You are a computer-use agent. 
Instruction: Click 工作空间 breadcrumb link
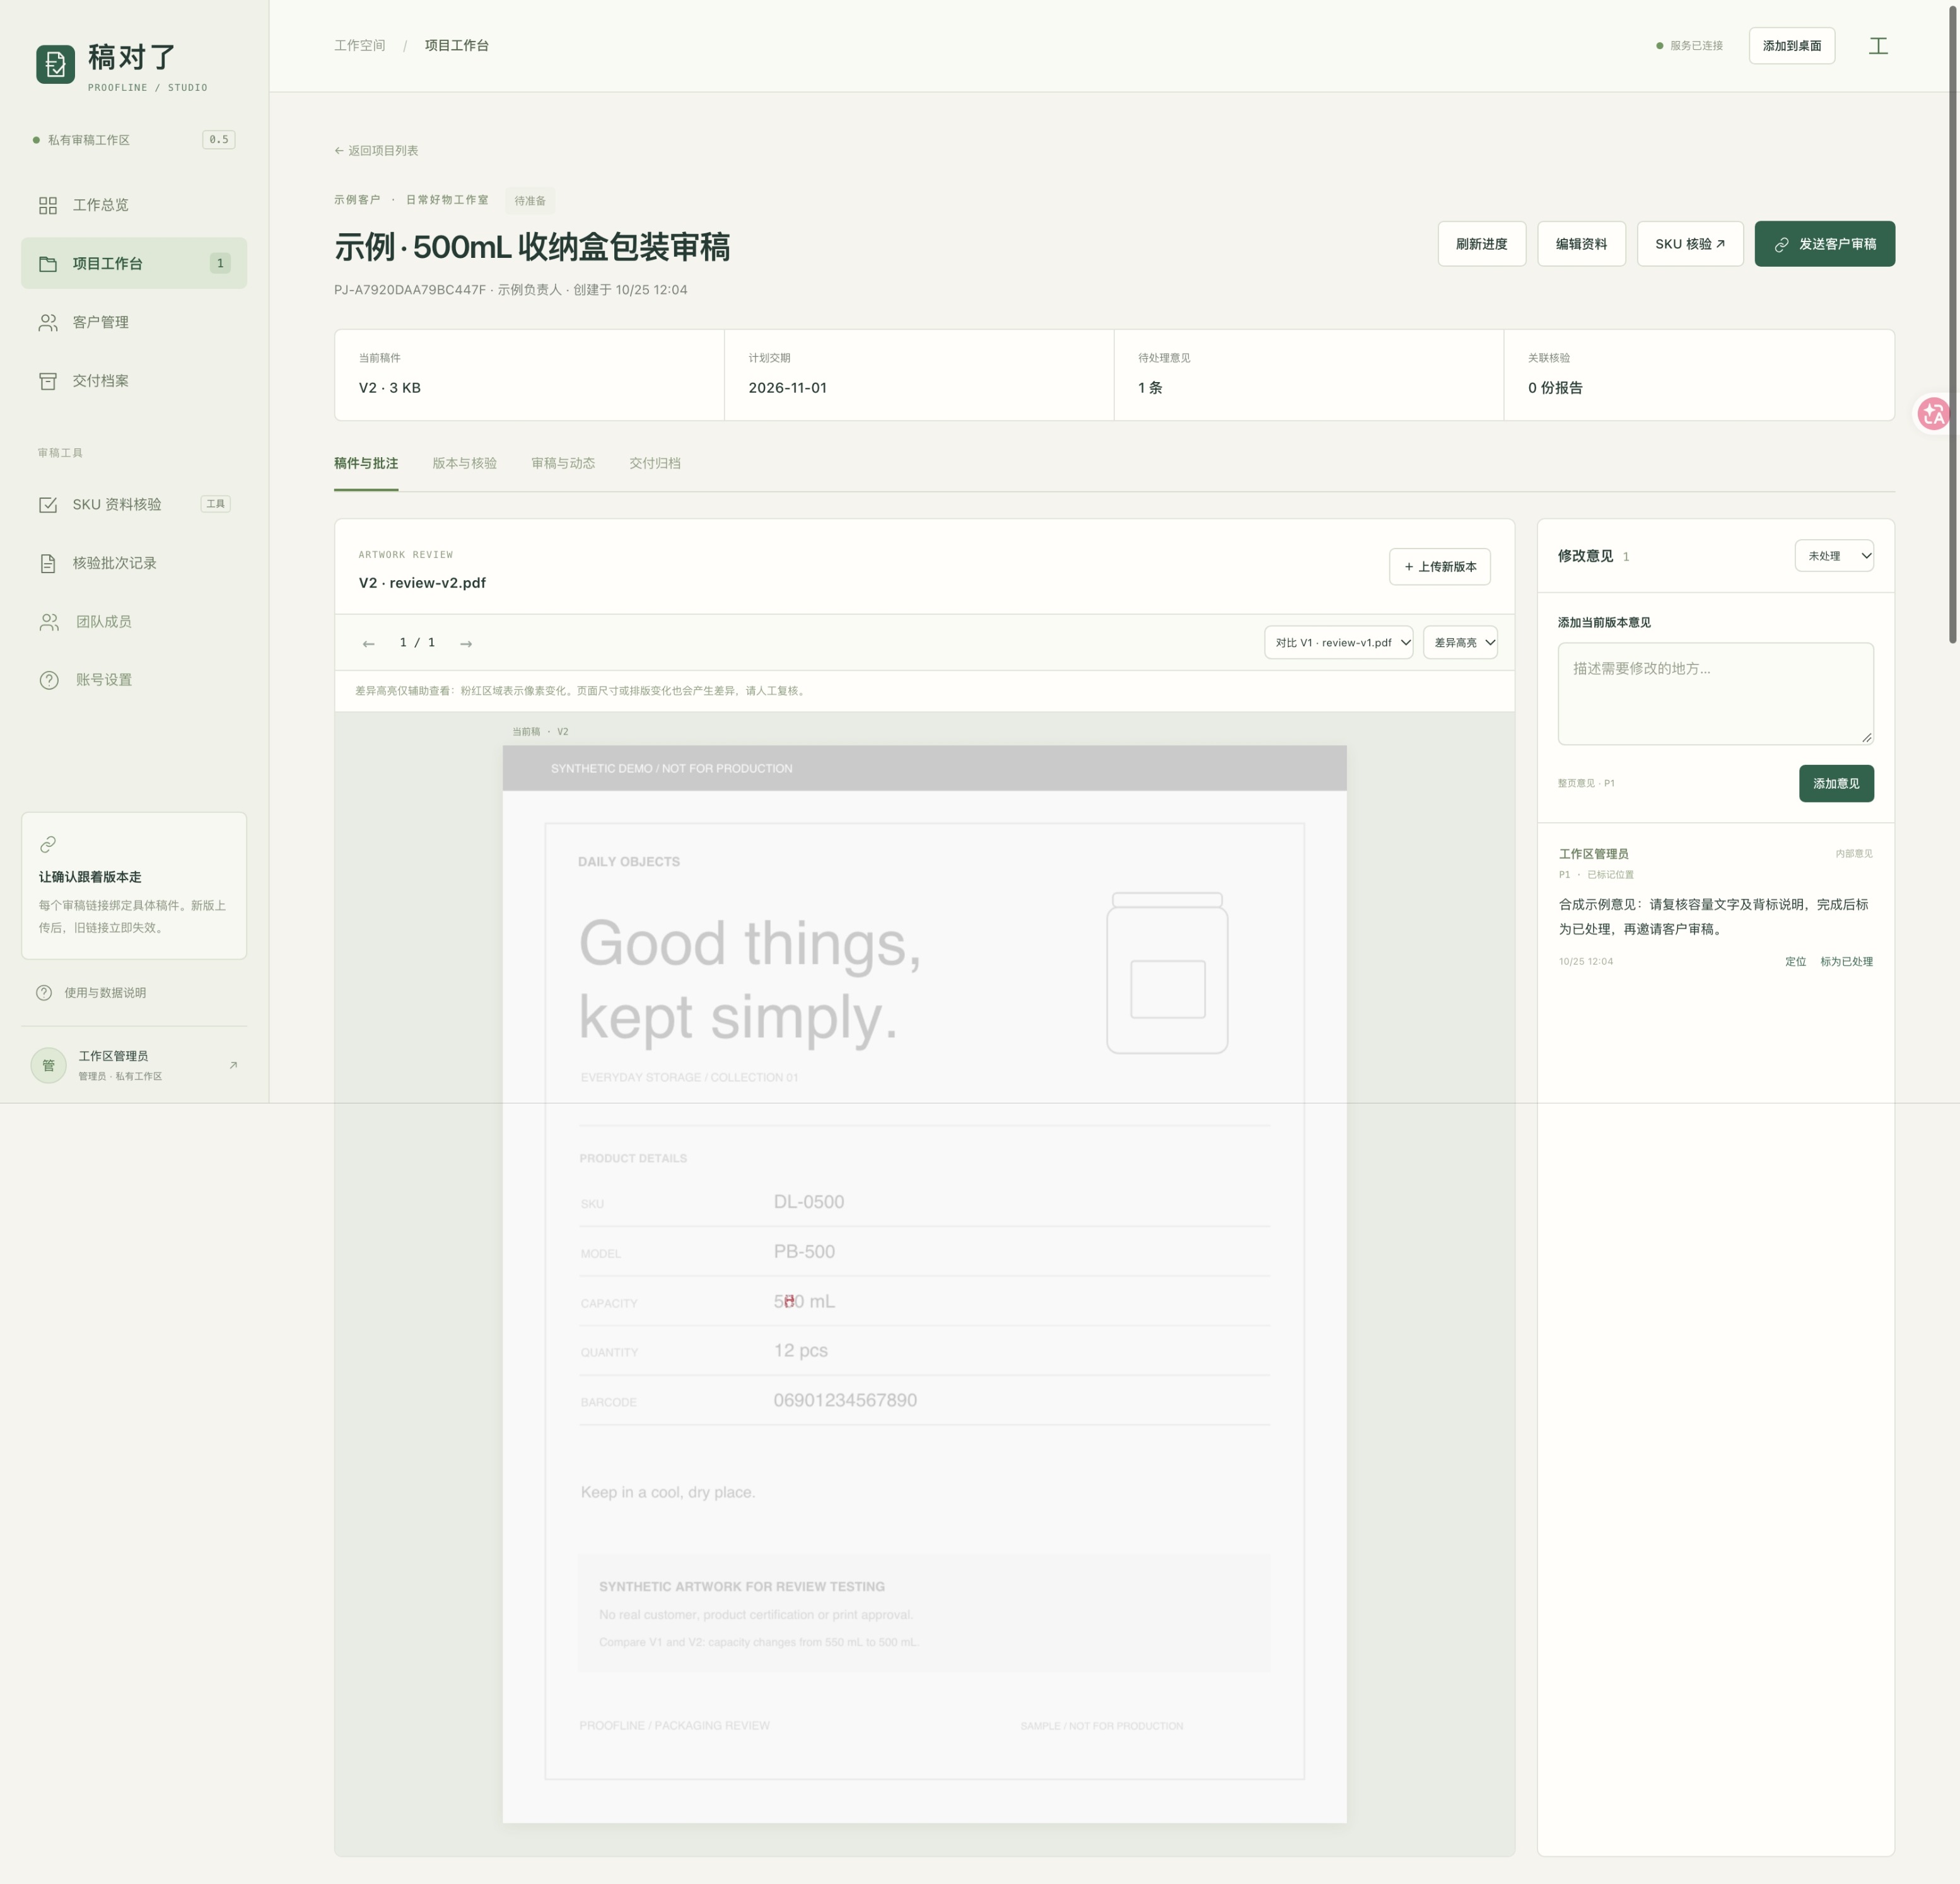(x=359, y=46)
